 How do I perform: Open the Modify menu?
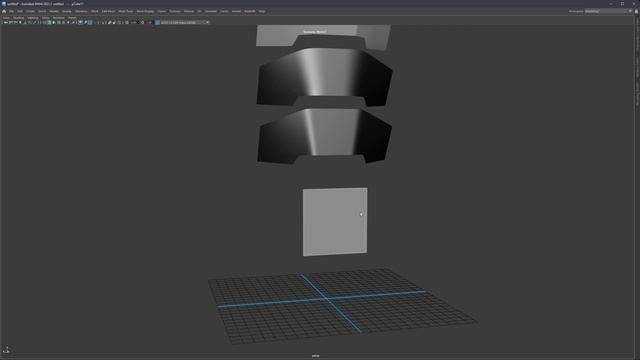pos(54,11)
